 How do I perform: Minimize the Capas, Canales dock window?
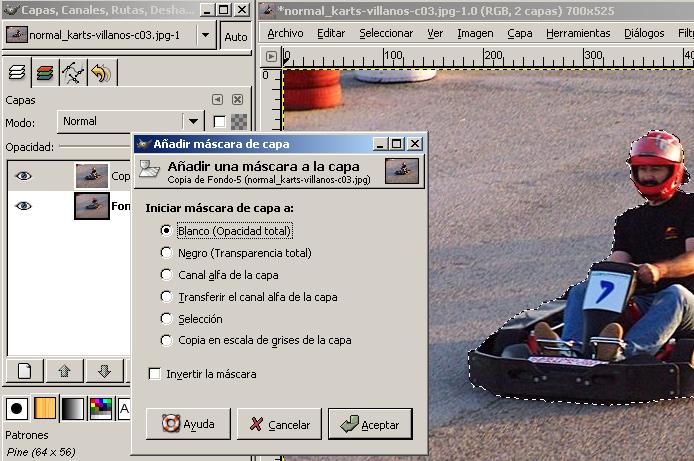point(207,10)
